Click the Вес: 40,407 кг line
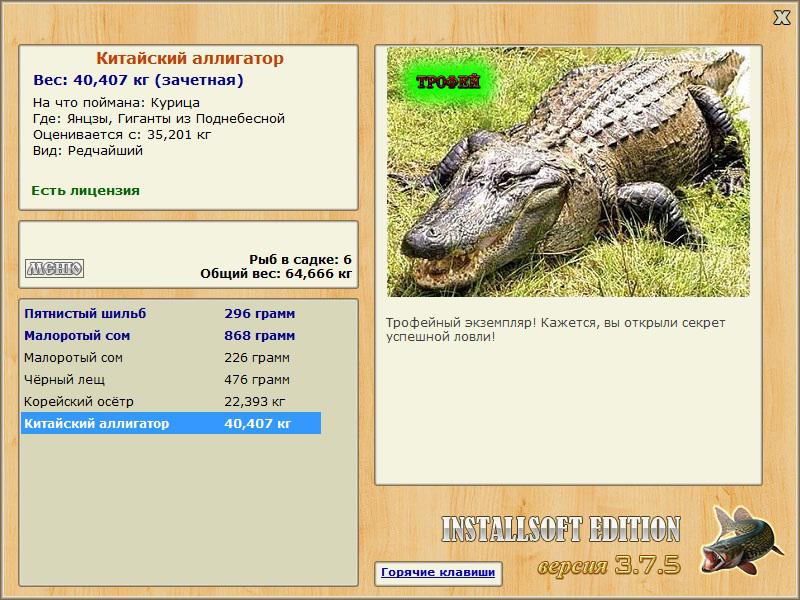 coord(138,80)
